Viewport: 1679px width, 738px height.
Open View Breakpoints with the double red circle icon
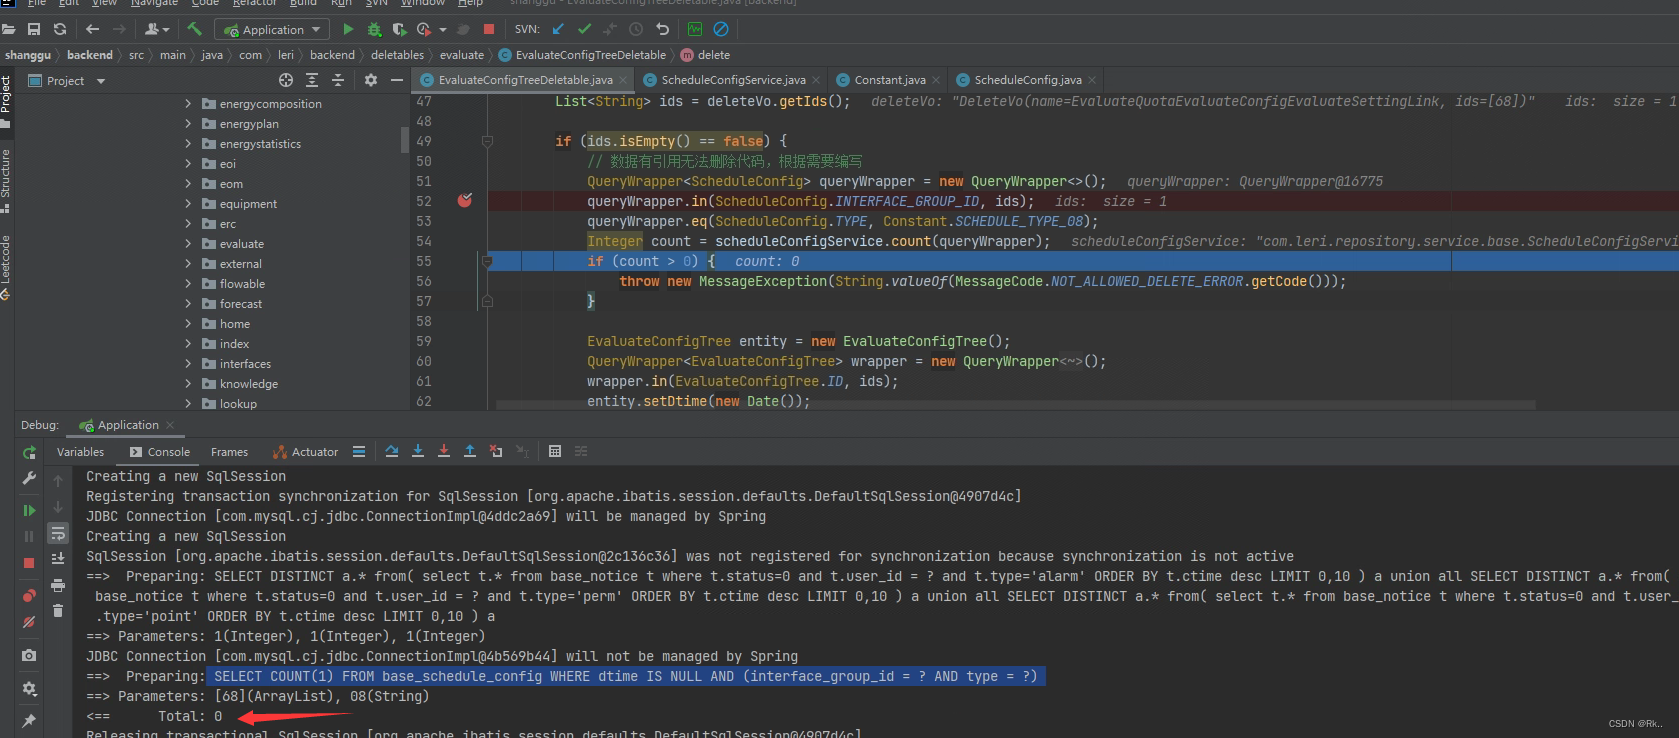29,596
